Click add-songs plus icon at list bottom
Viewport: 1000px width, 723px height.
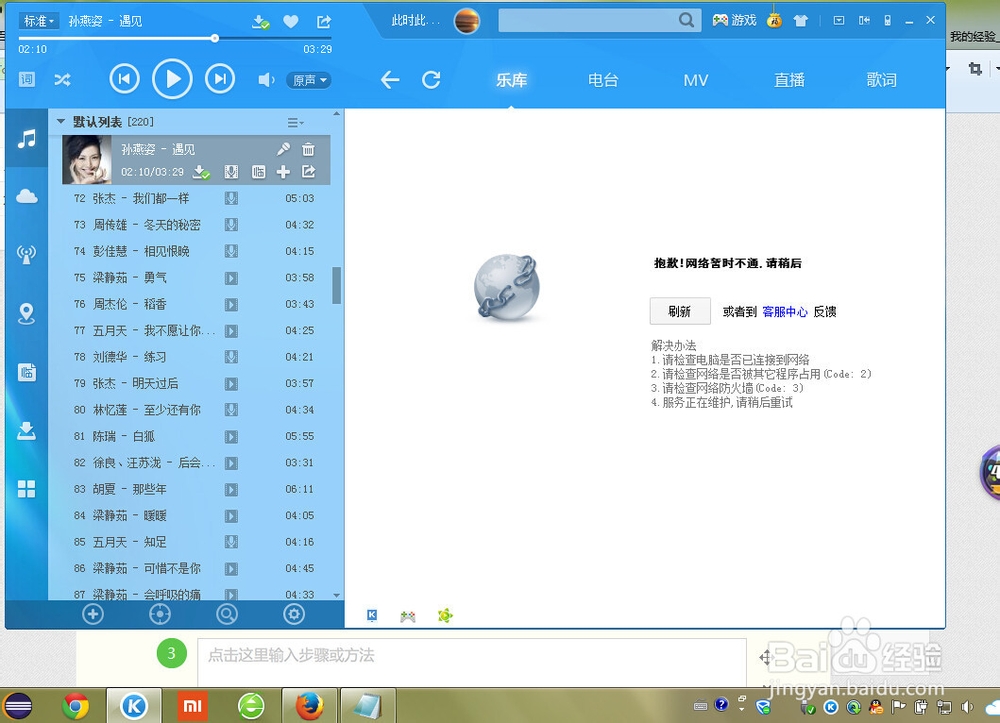(93, 615)
